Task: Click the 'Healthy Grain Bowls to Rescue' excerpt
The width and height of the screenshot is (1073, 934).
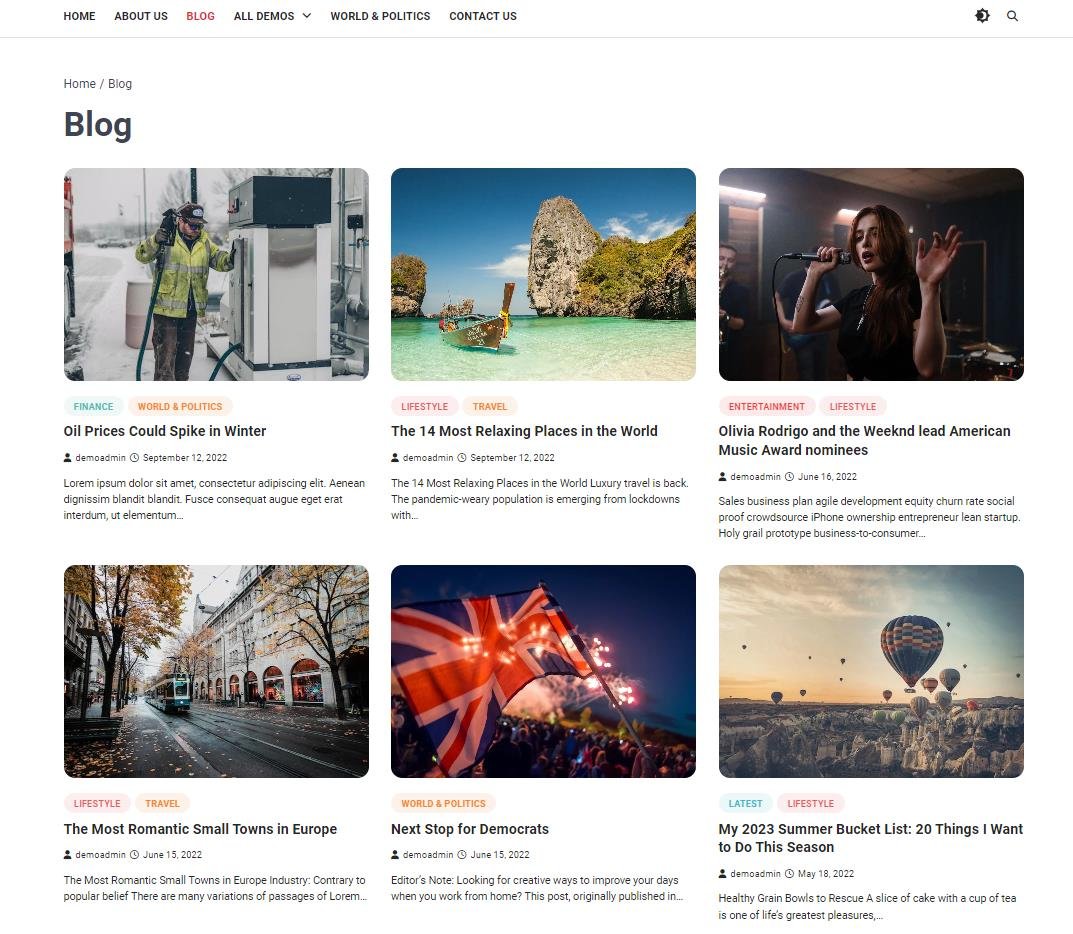Action: [x=867, y=907]
